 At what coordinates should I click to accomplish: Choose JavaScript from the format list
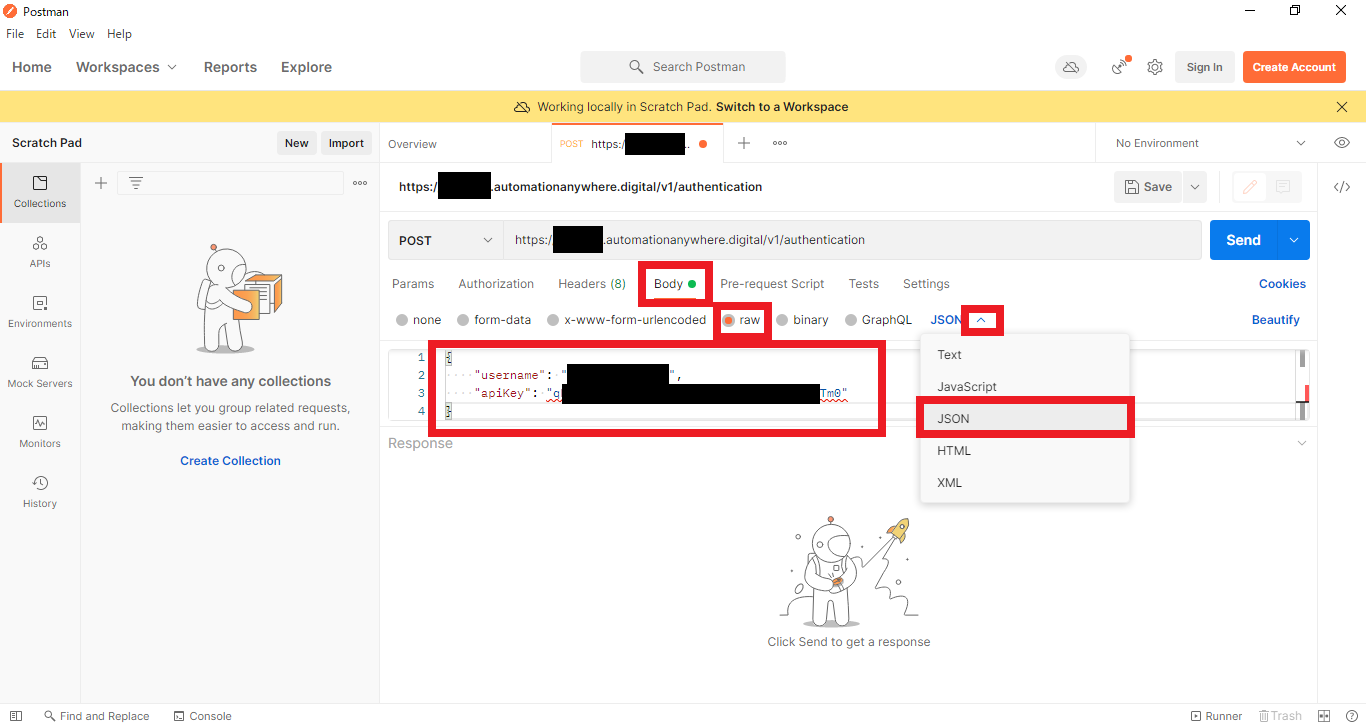1025,387
